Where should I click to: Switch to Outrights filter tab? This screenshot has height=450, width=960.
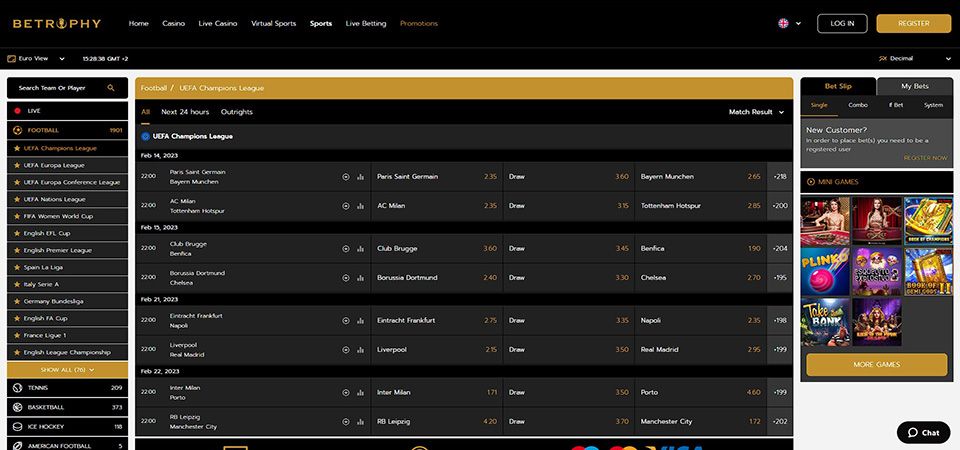click(x=237, y=112)
